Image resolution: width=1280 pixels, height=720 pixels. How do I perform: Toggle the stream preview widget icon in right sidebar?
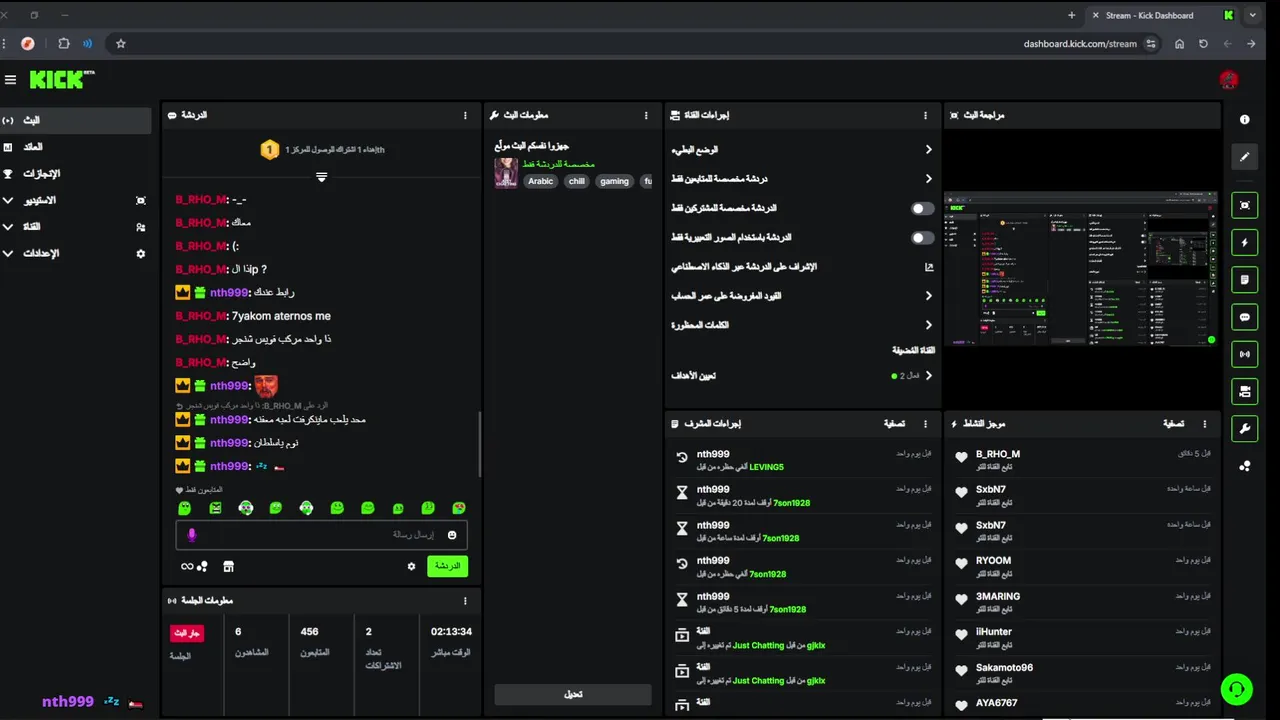click(x=1245, y=205)
